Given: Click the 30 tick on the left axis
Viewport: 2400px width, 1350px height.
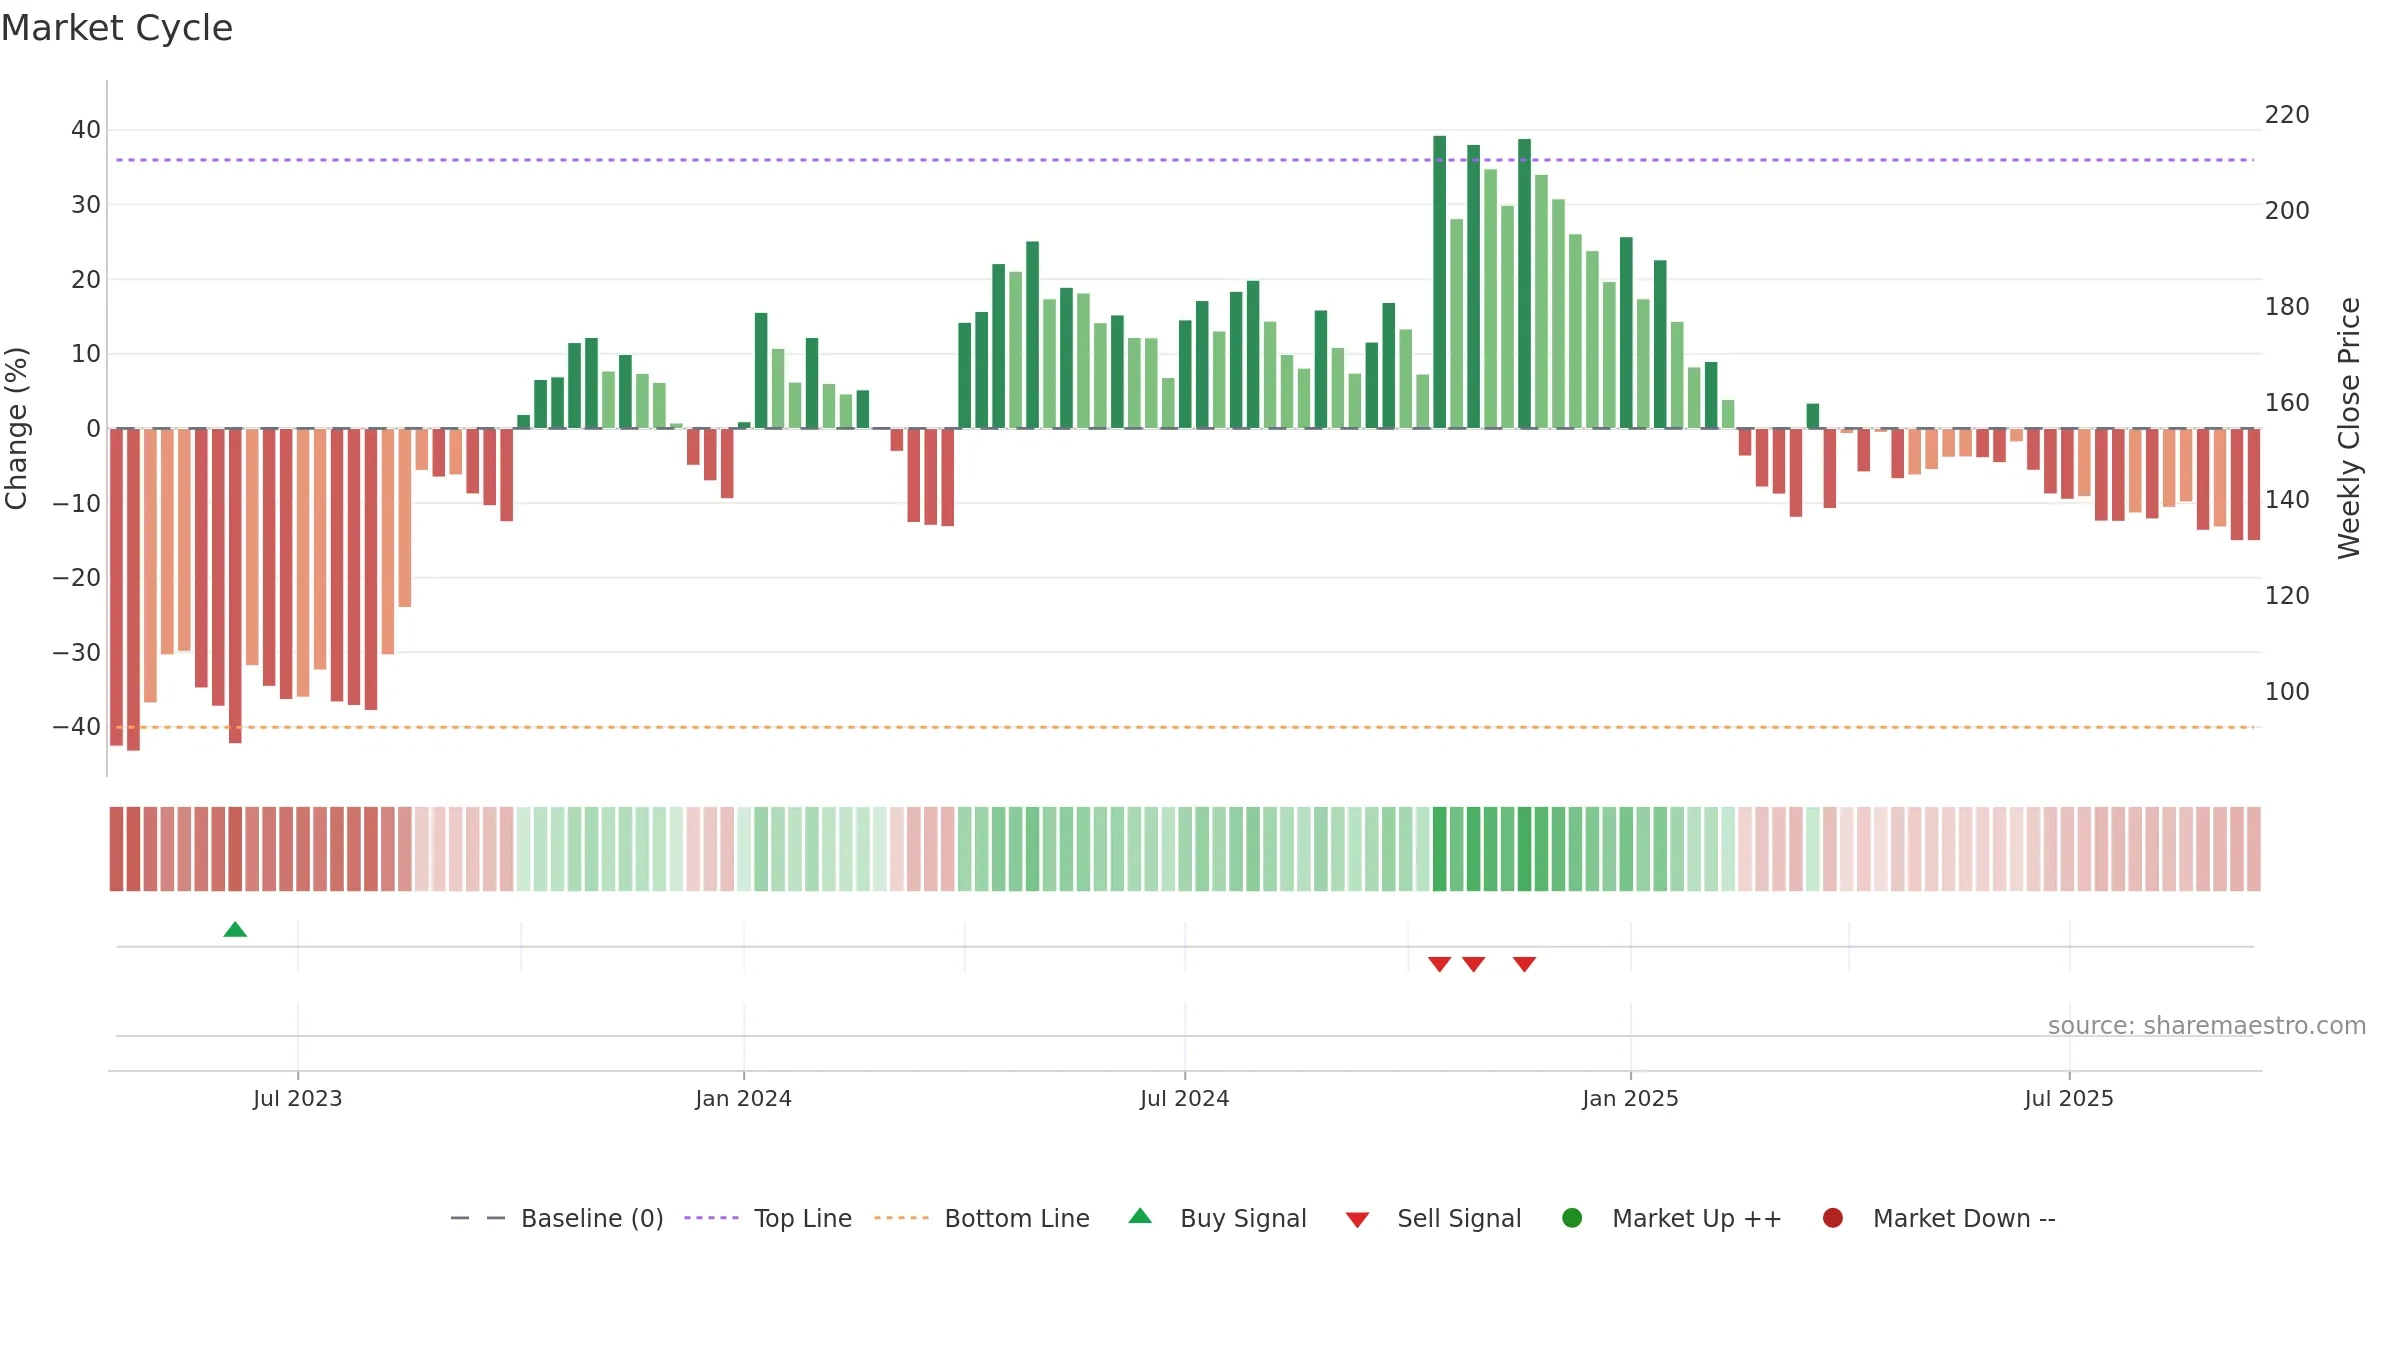Looking at the screenshot, I should coord(86,205).
